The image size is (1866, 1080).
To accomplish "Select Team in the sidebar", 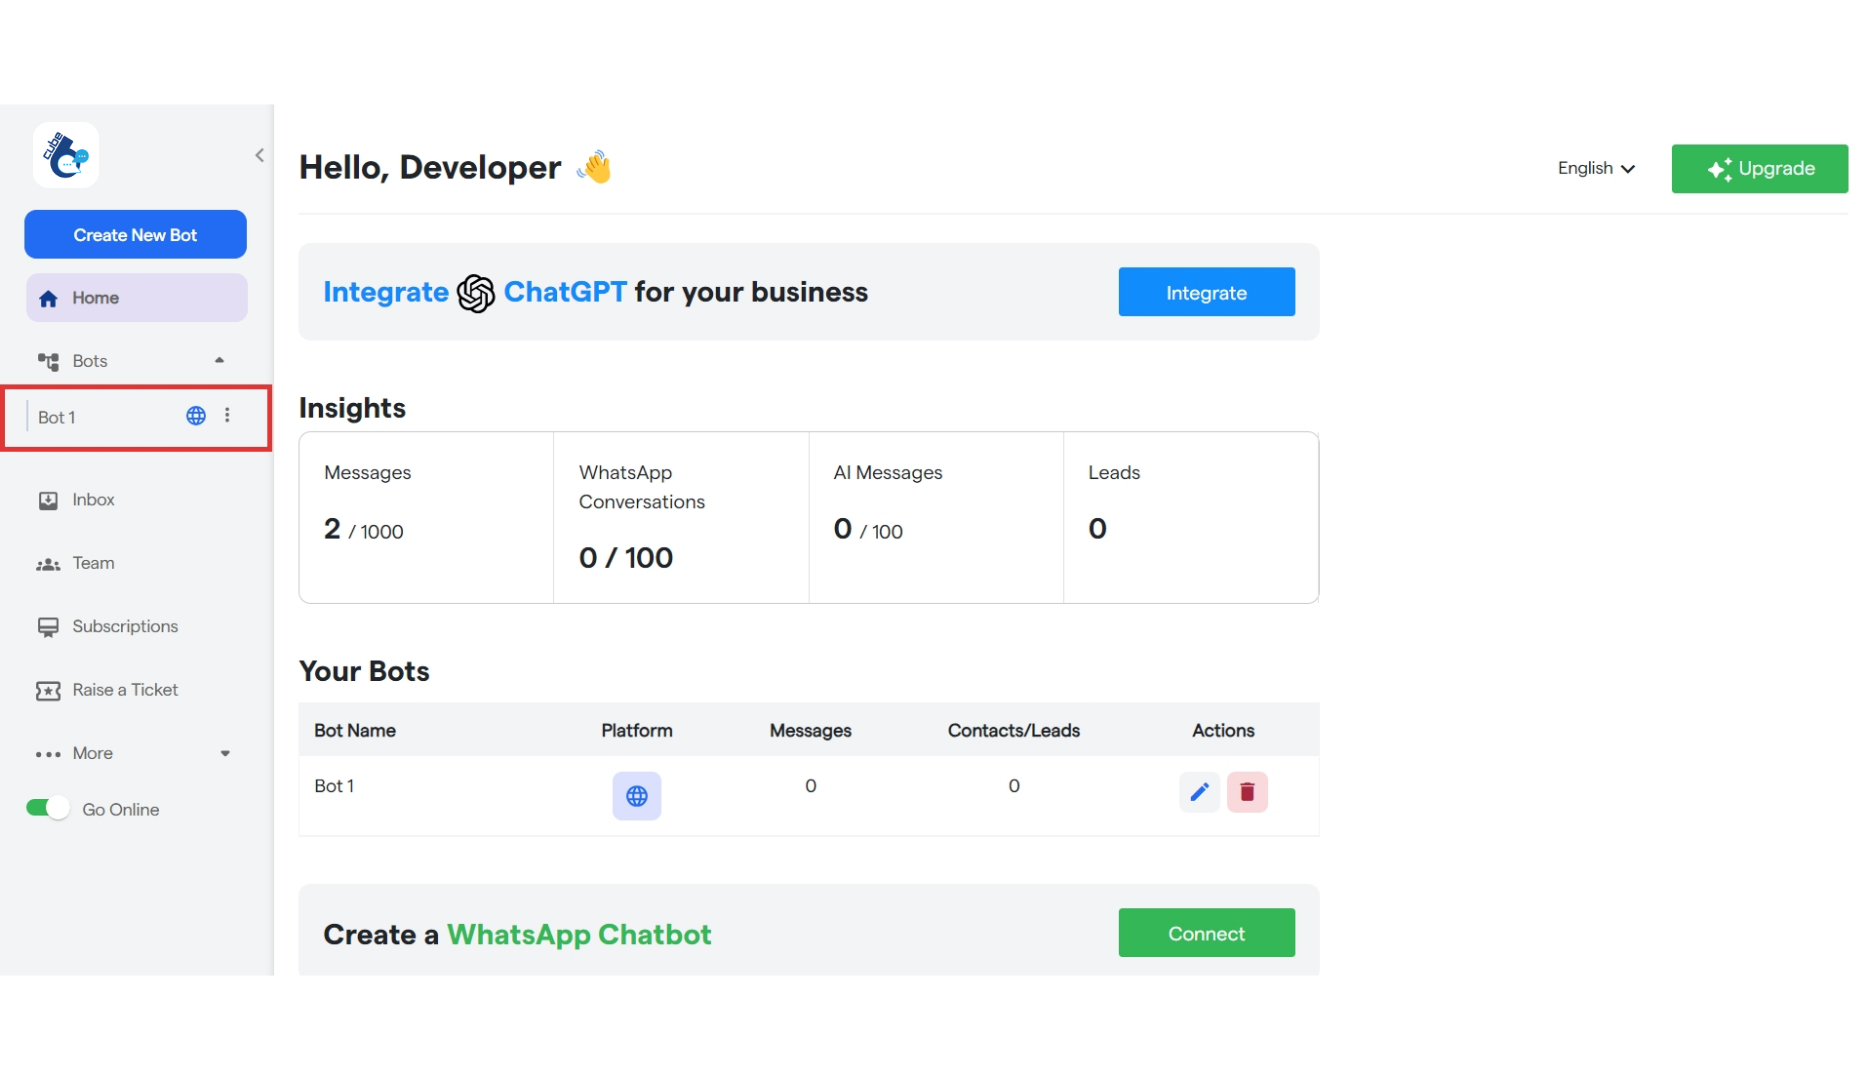I will click(x=93, y=562).
